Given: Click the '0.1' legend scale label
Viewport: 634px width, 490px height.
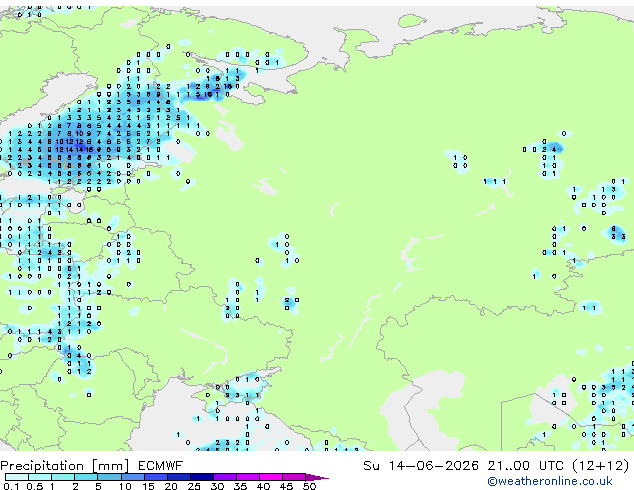Looking at the screenshot, I should [11, 486].
